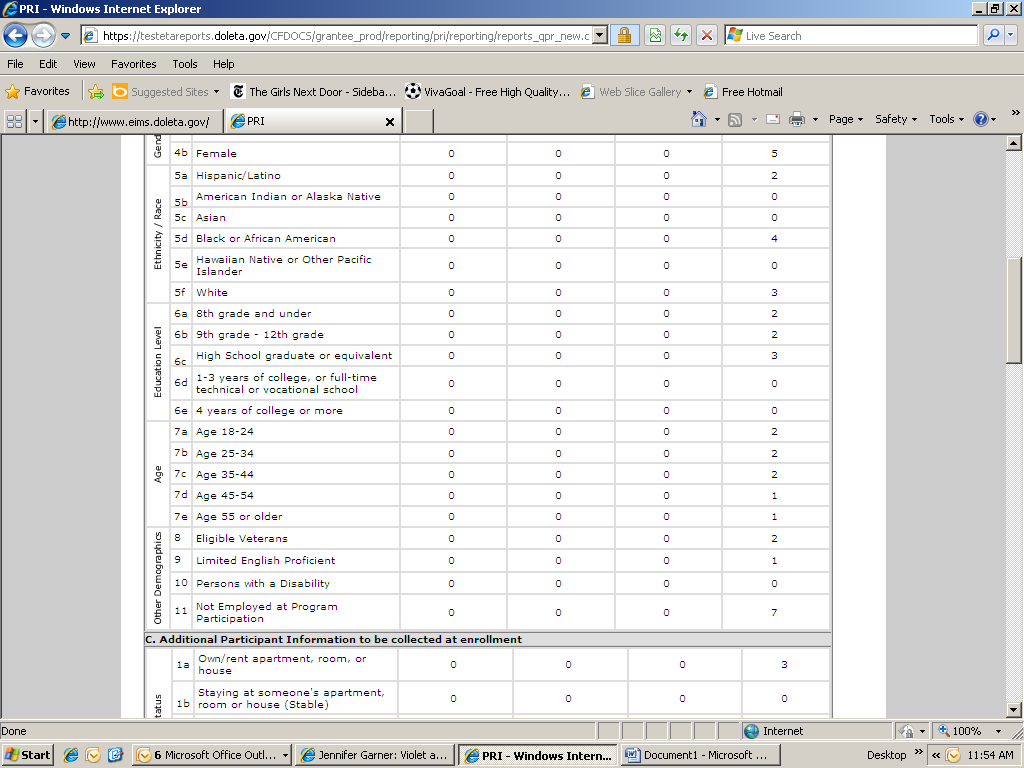Click the Home icon in command bar
Viewport: 1024px width, 768px height.
[x=700, y=119]
